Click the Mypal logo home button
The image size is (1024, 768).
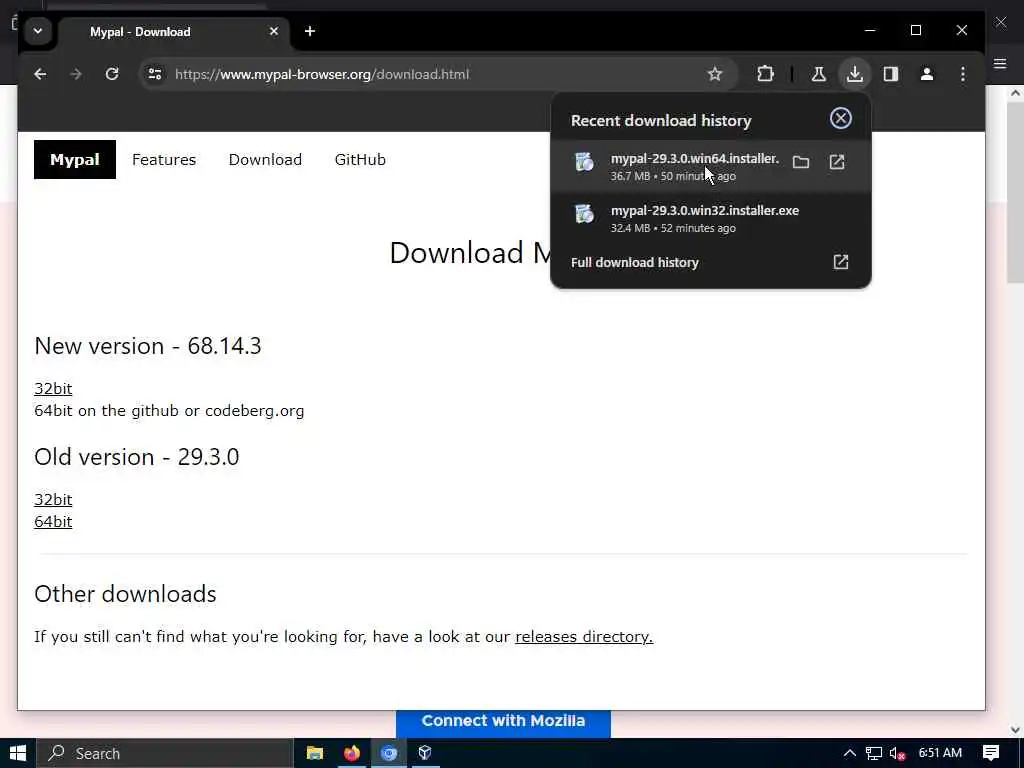[x=75, y=159]
